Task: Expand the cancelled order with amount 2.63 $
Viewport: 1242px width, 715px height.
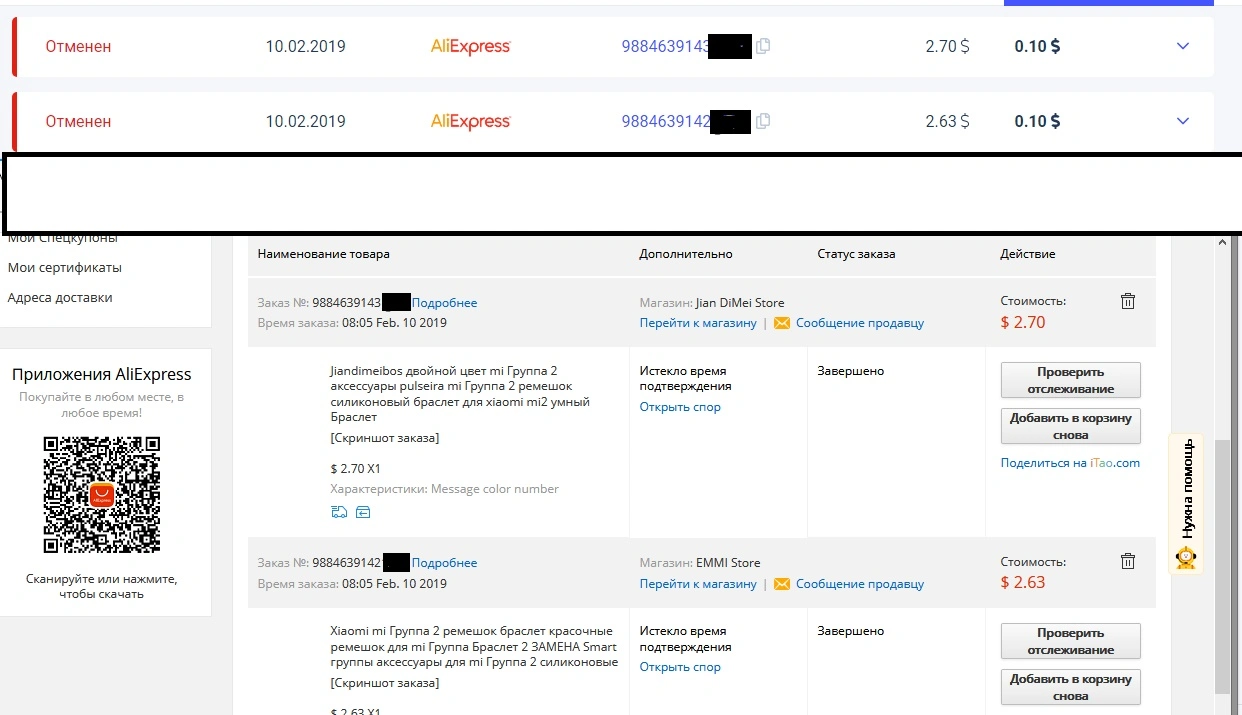Action: click(1183, 121)
